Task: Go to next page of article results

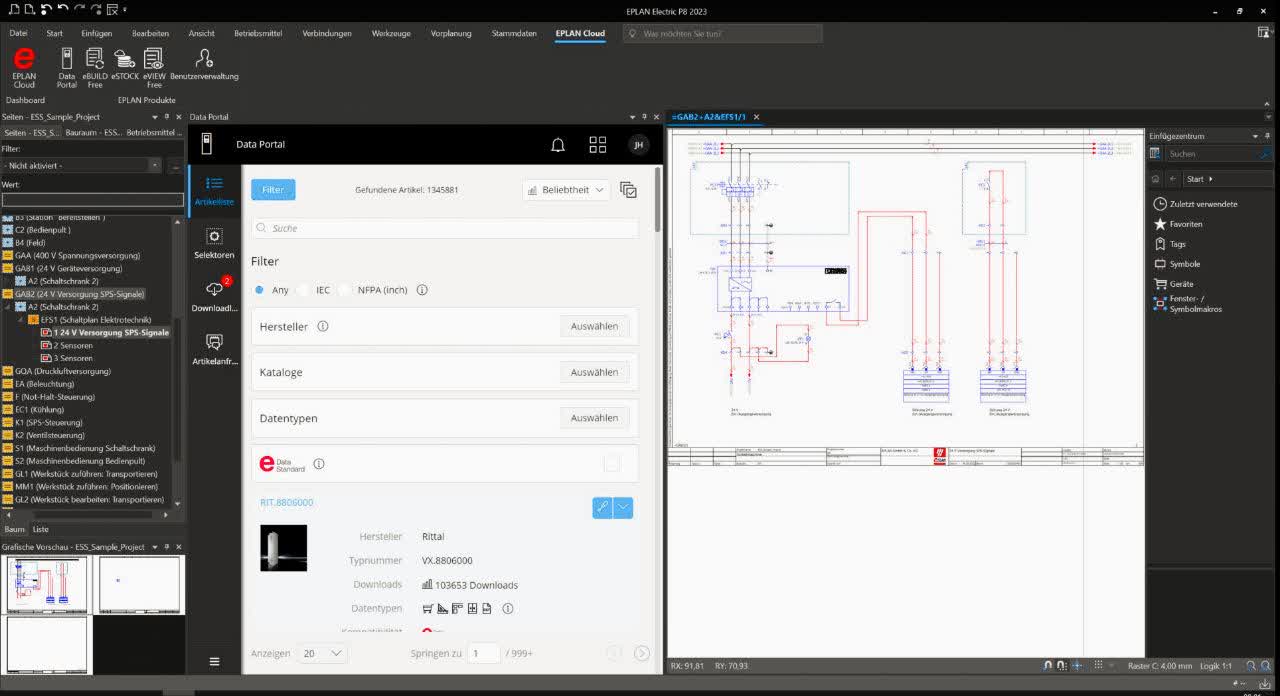Action: (x=642, y=654)
